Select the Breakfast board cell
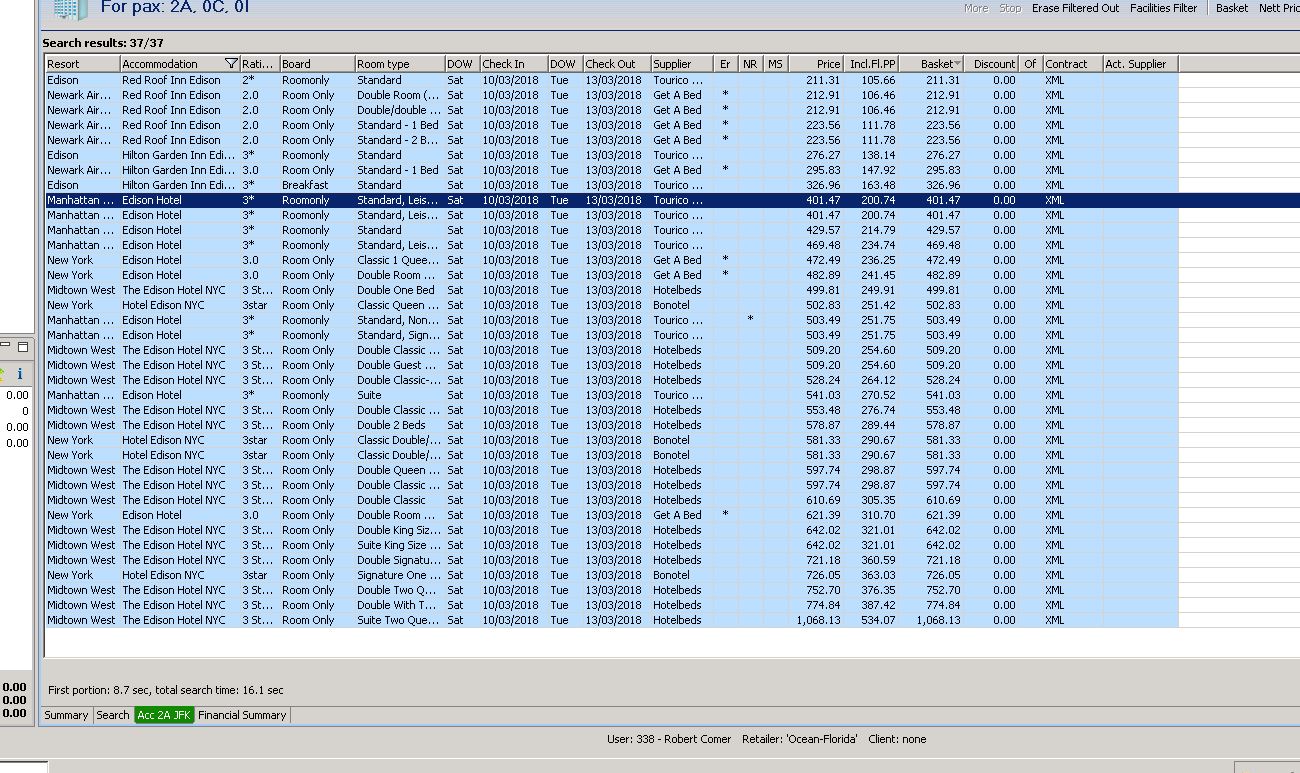The image size is (1300, 773). click(x=317, y=185)
